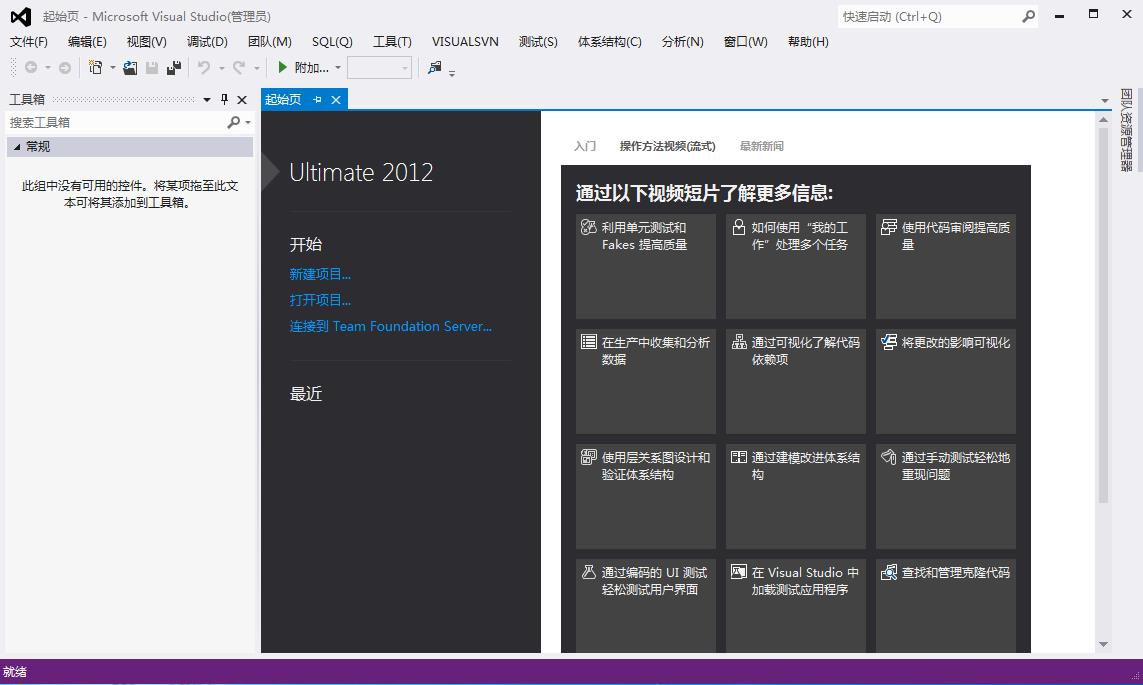The image size is (1143, 685).
Task: Open the 分析(N) menu
Action: (x=682, y=42)
